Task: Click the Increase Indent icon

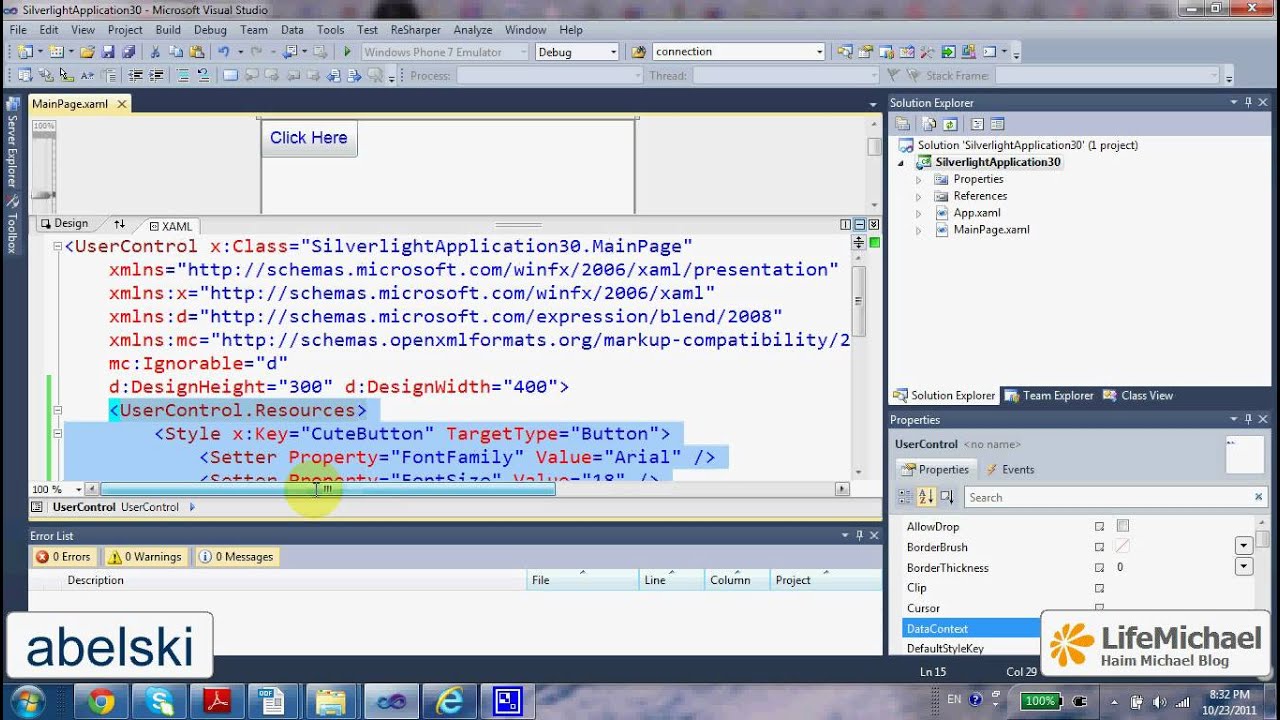Action: (157, 76)
